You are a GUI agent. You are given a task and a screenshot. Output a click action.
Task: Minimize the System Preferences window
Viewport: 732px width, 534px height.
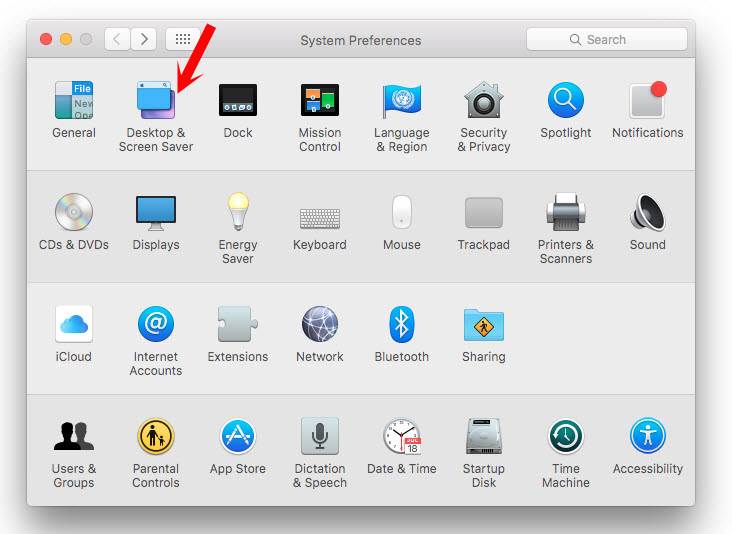pyautogui.click(x=66, y=39)
